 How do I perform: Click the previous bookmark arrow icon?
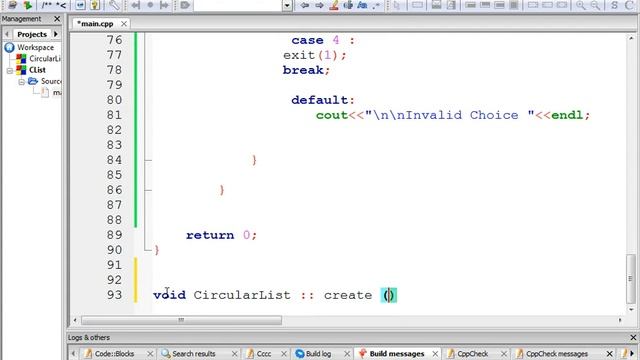pyautogui.click(x=135, y=5)
